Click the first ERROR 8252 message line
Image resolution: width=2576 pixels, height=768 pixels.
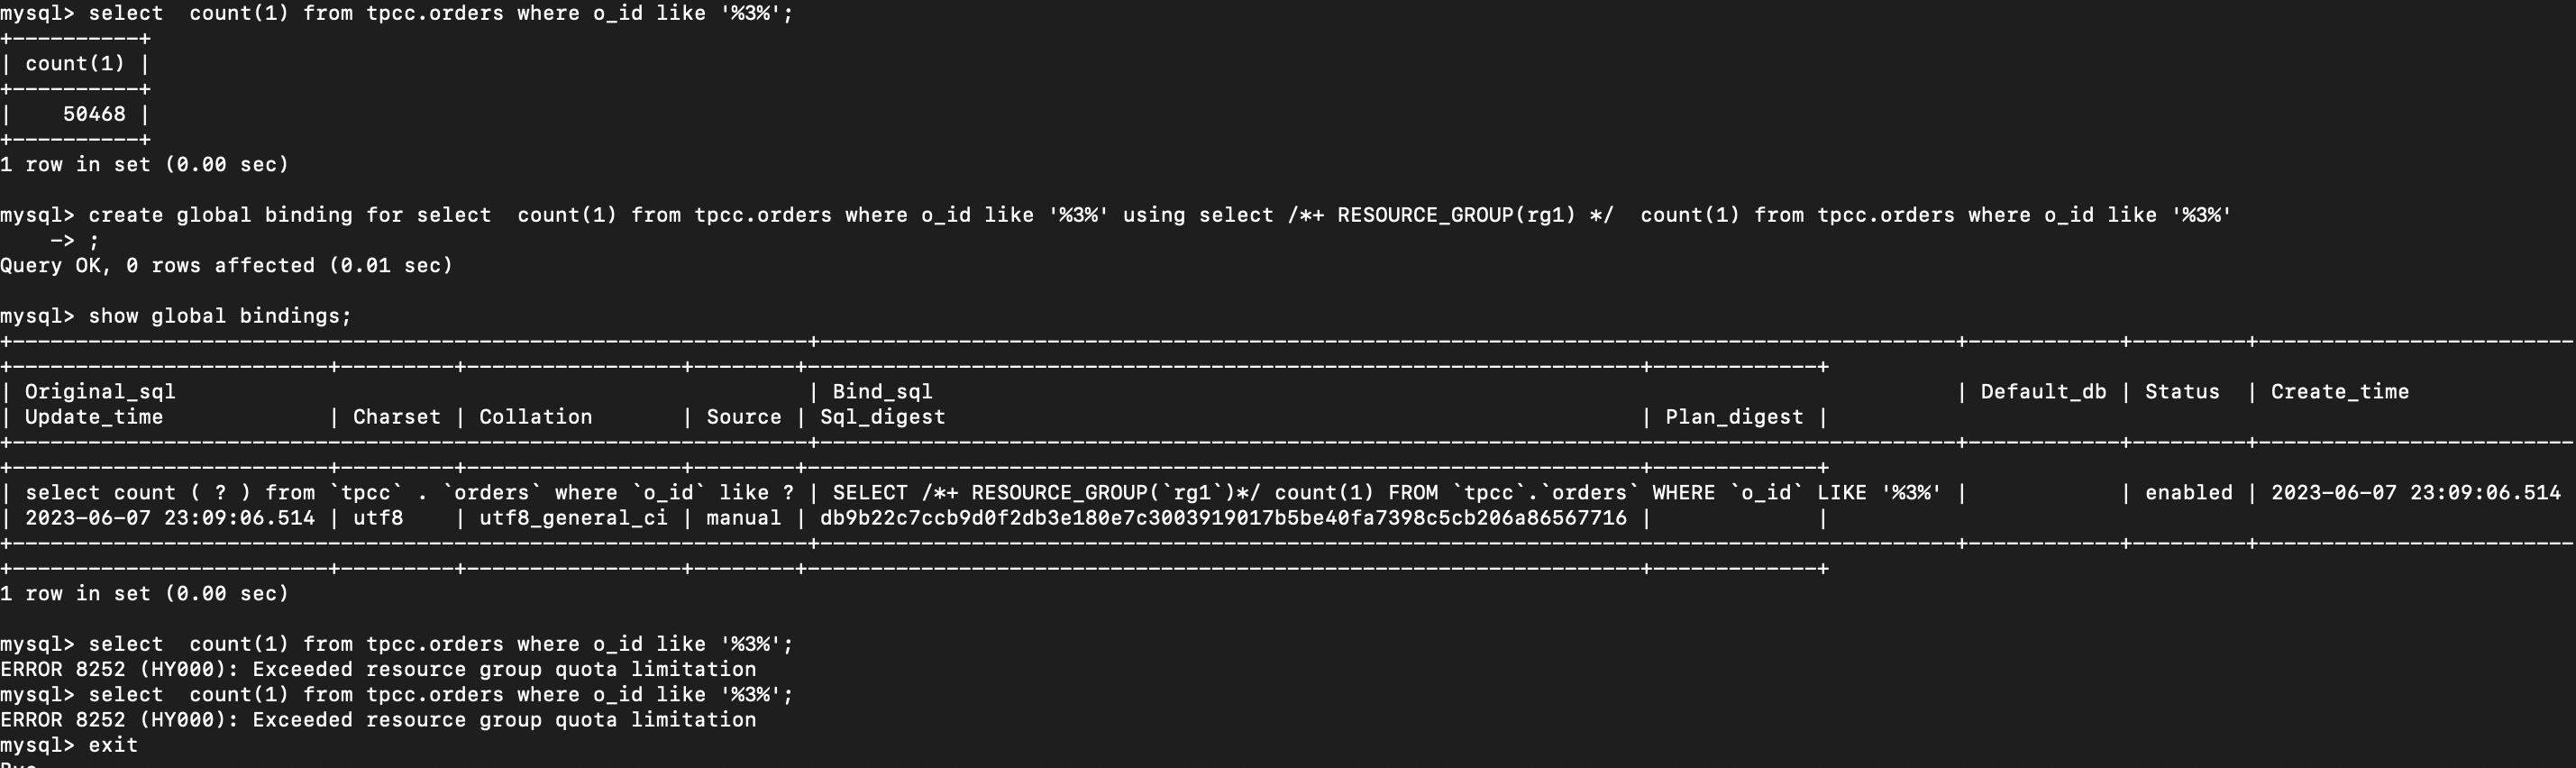pos(378,669)
